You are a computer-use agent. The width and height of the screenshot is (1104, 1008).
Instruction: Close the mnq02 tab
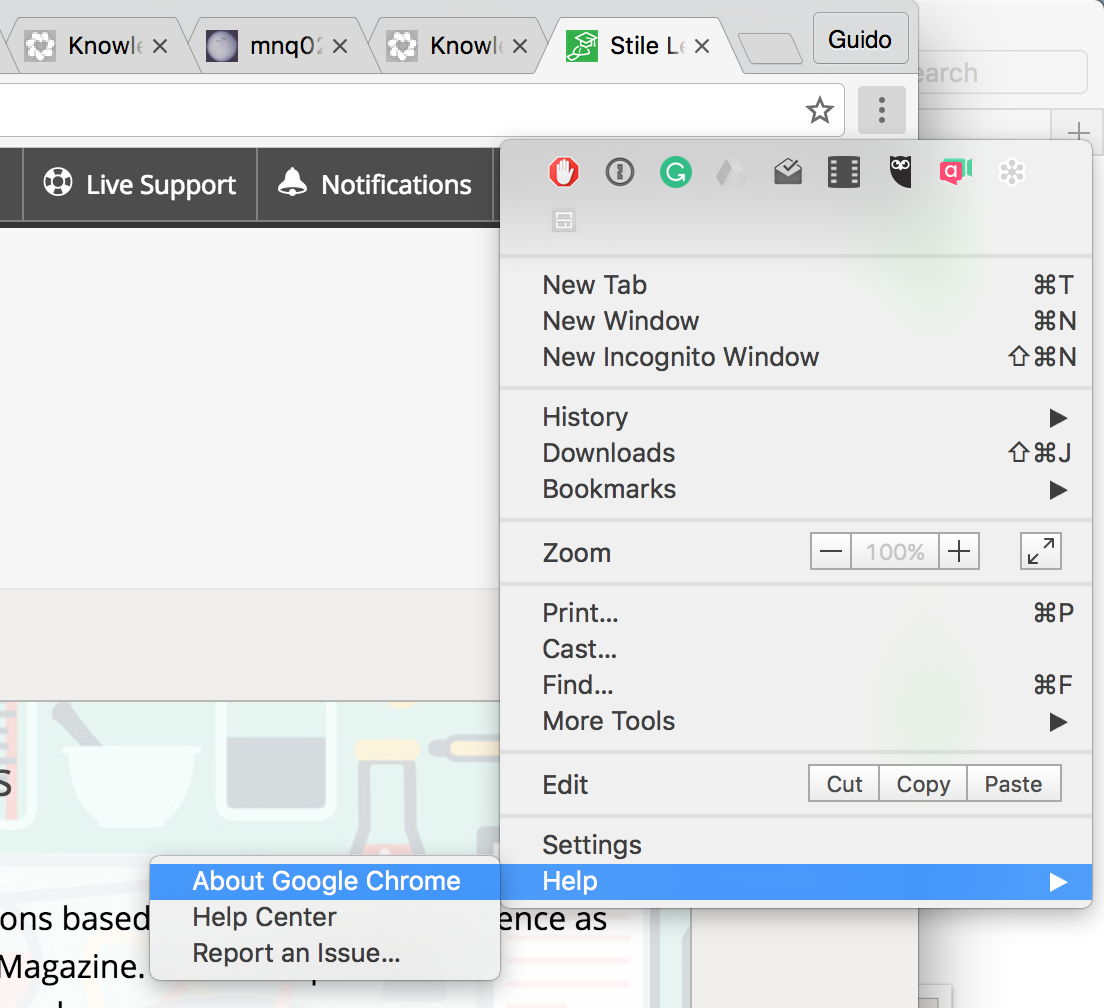pos(339,46)
